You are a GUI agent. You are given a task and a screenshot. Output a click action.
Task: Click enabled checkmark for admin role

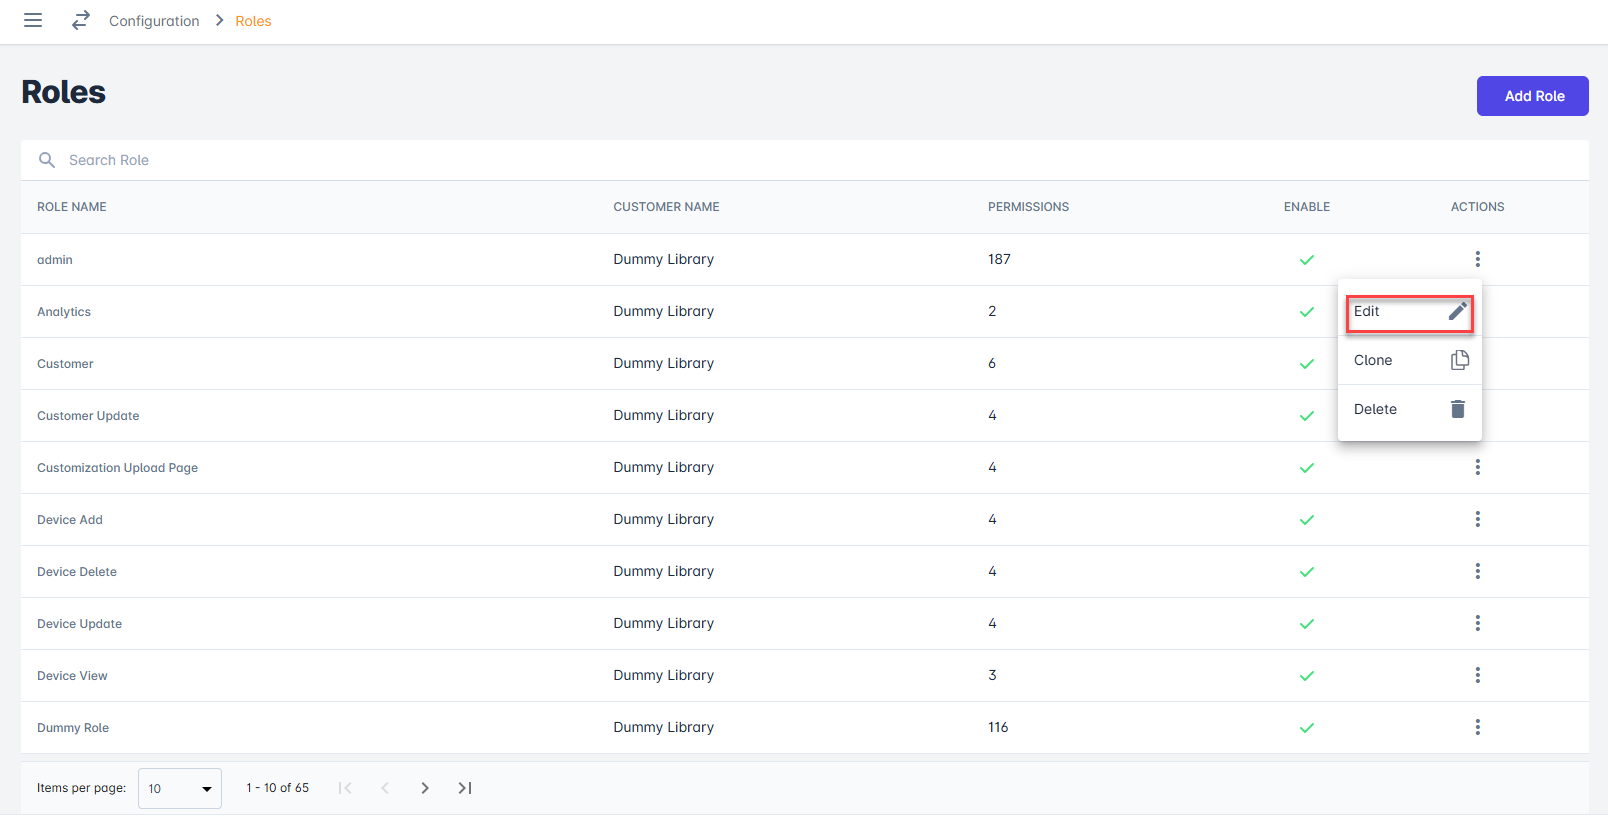pos(1306,260)
